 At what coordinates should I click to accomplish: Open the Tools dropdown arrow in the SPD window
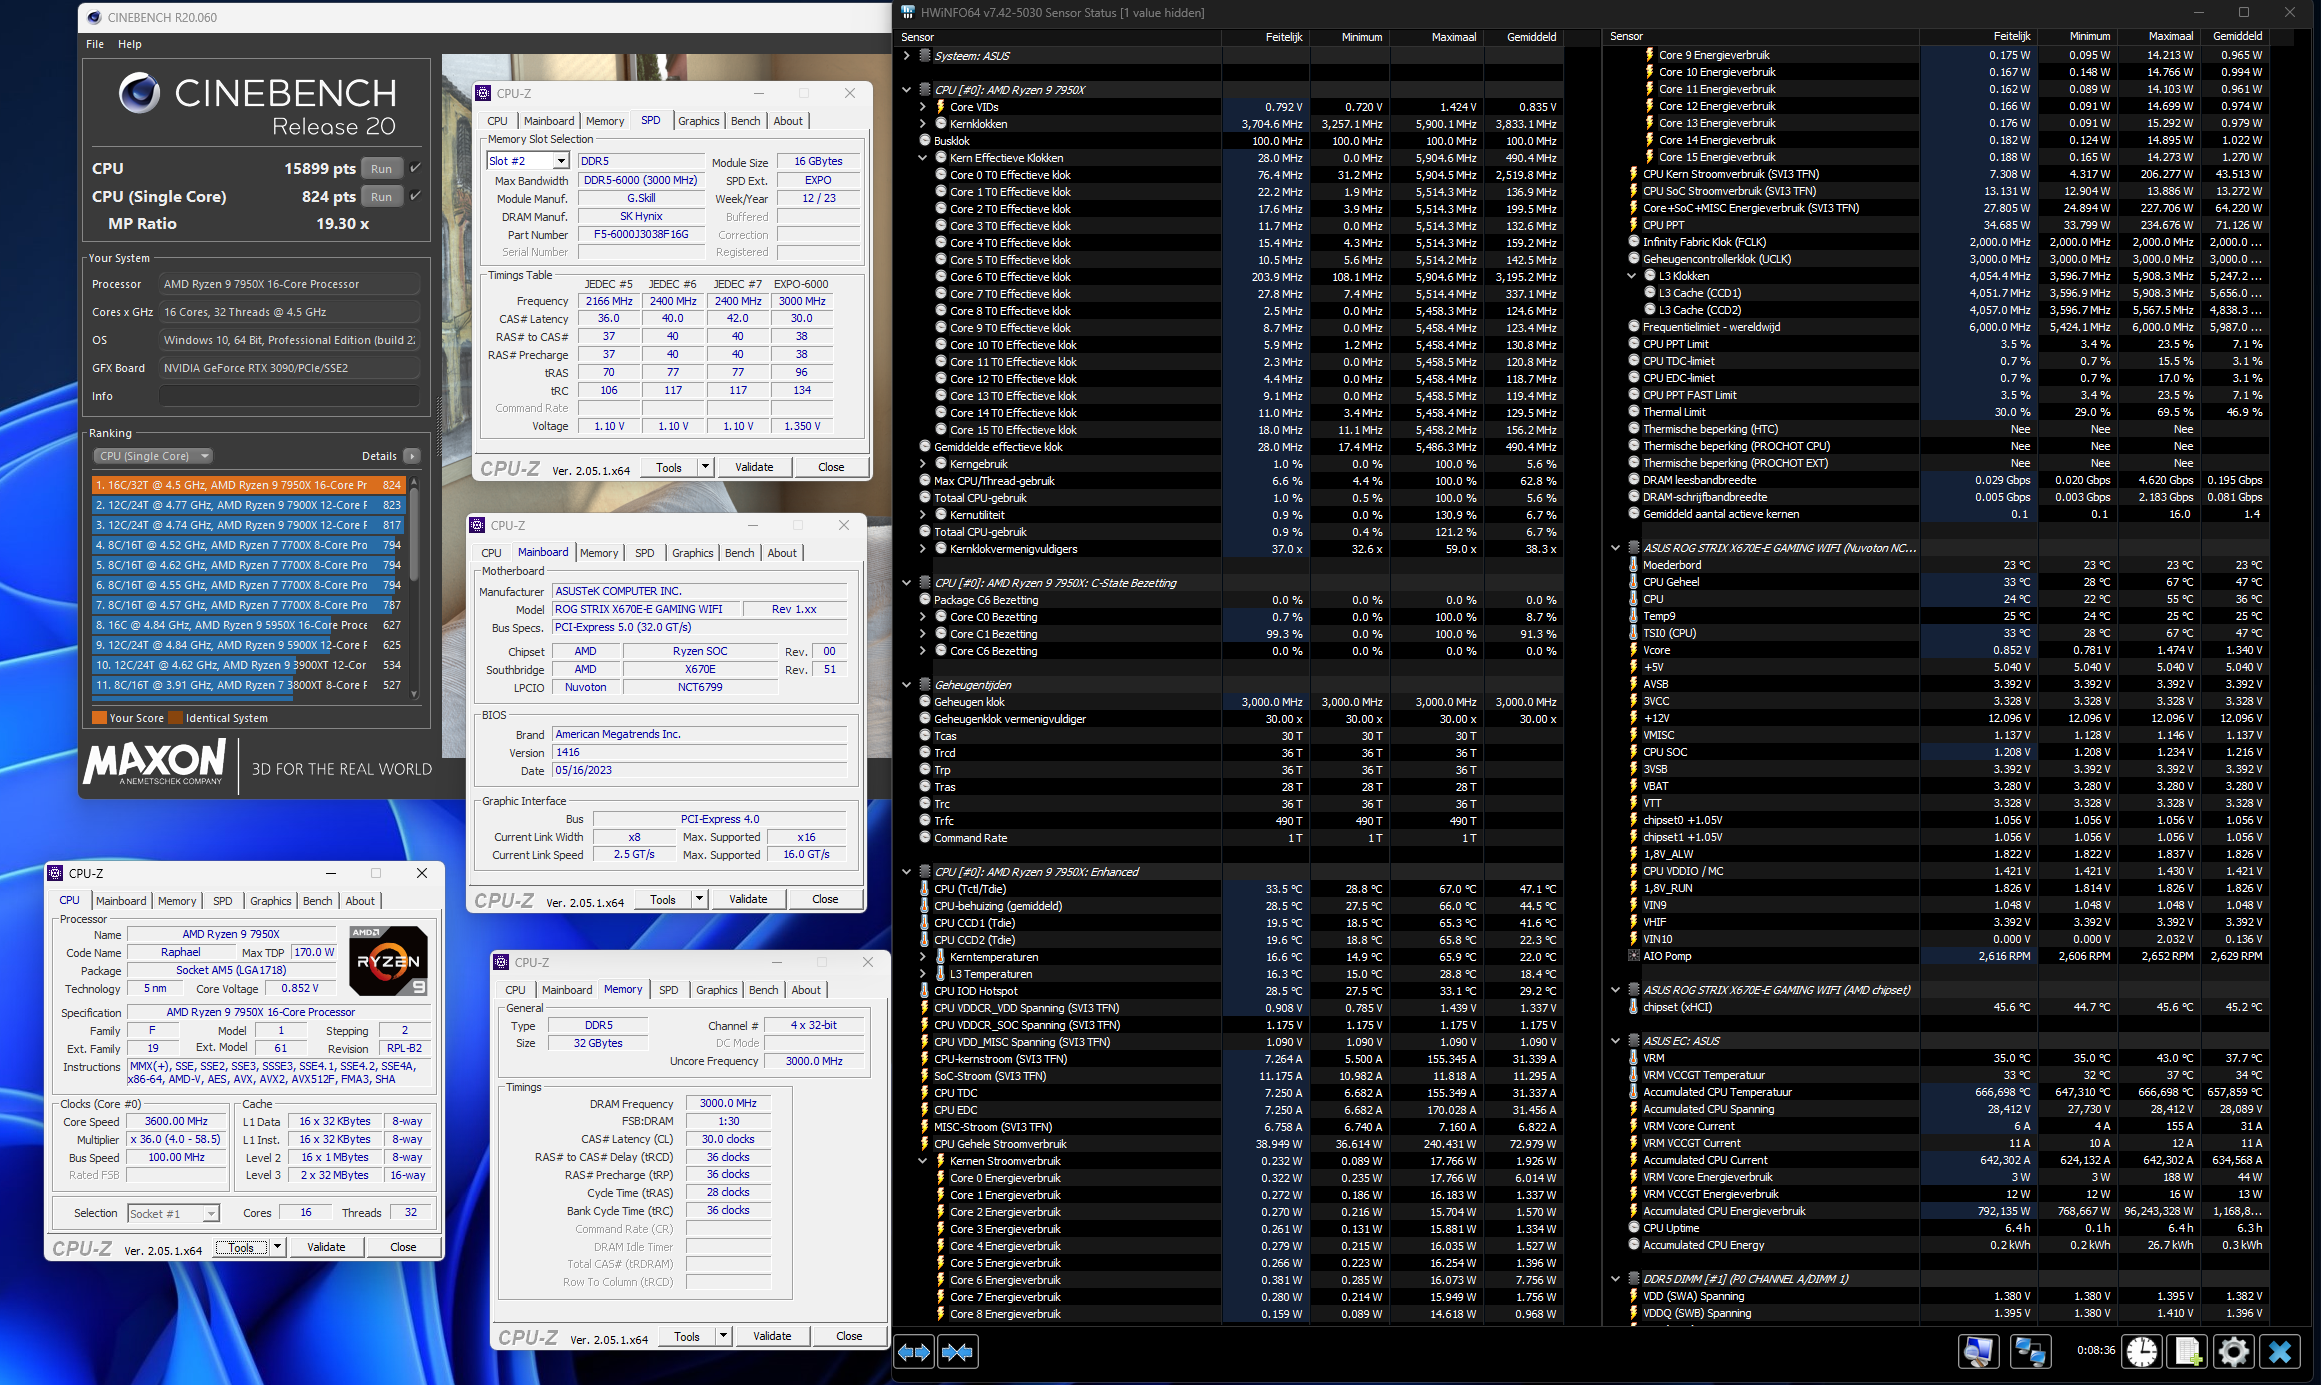[705, 467]
